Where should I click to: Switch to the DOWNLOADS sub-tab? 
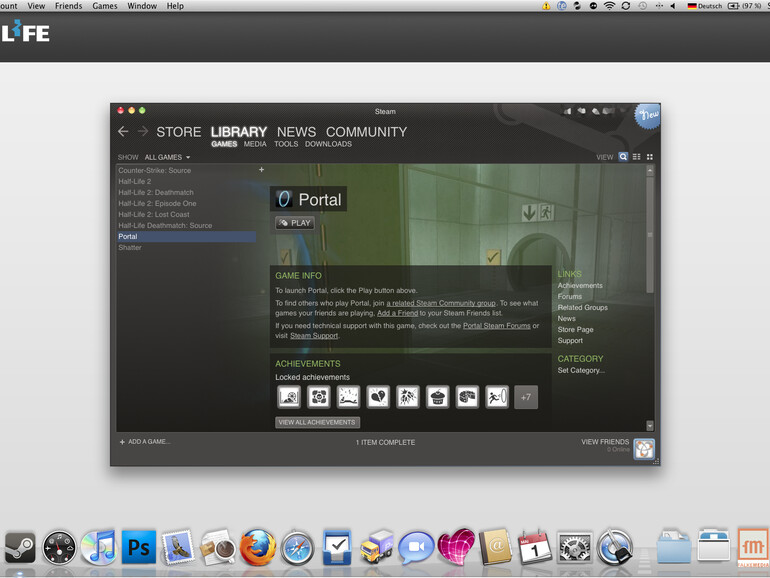click(328, 144)
